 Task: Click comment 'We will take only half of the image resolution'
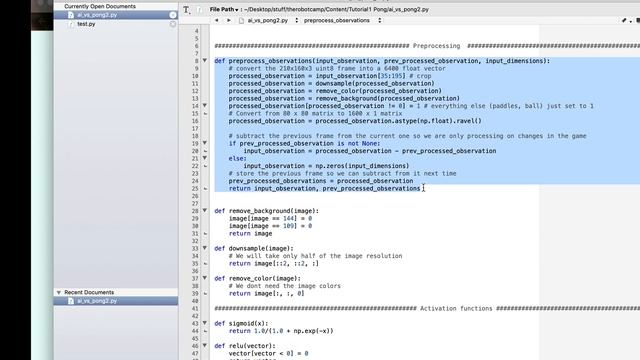pos(316,256)
